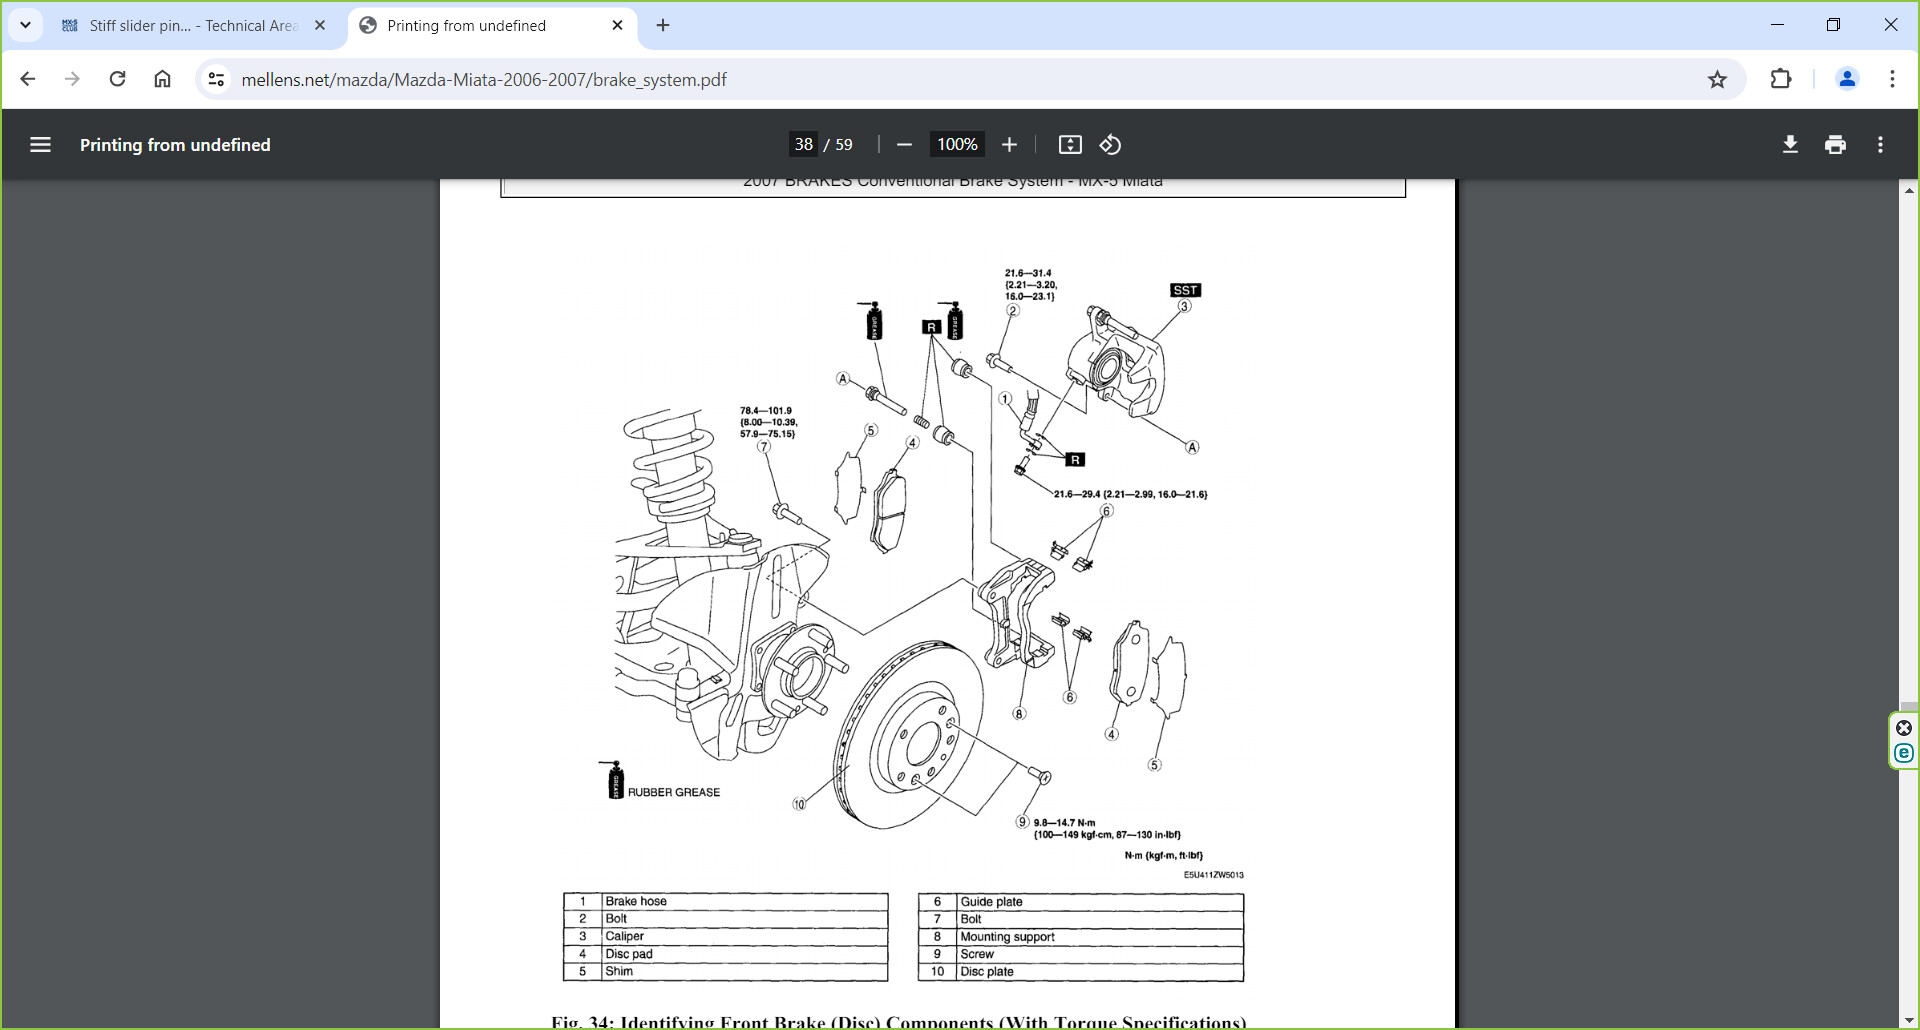Open the PDF sidebar menu

pos(40,145)
